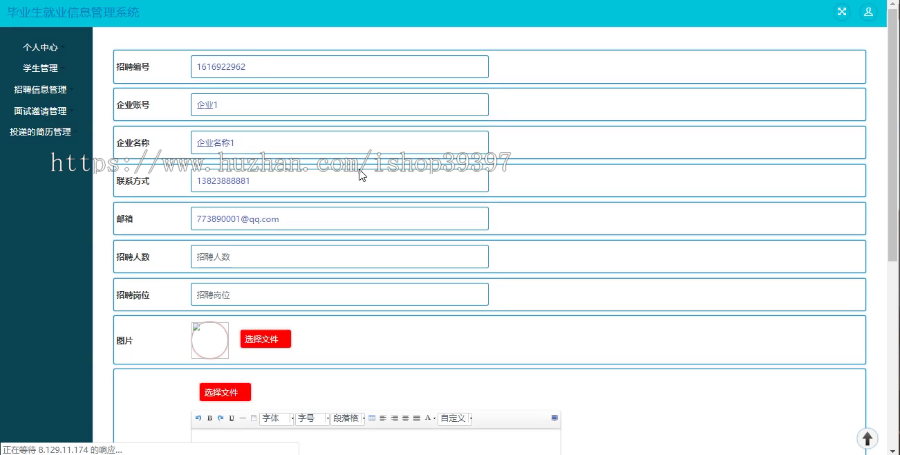Align text left in editor
Image resolution: width=900 pixels, height=455 pixels.
click(x=383, y=418)
